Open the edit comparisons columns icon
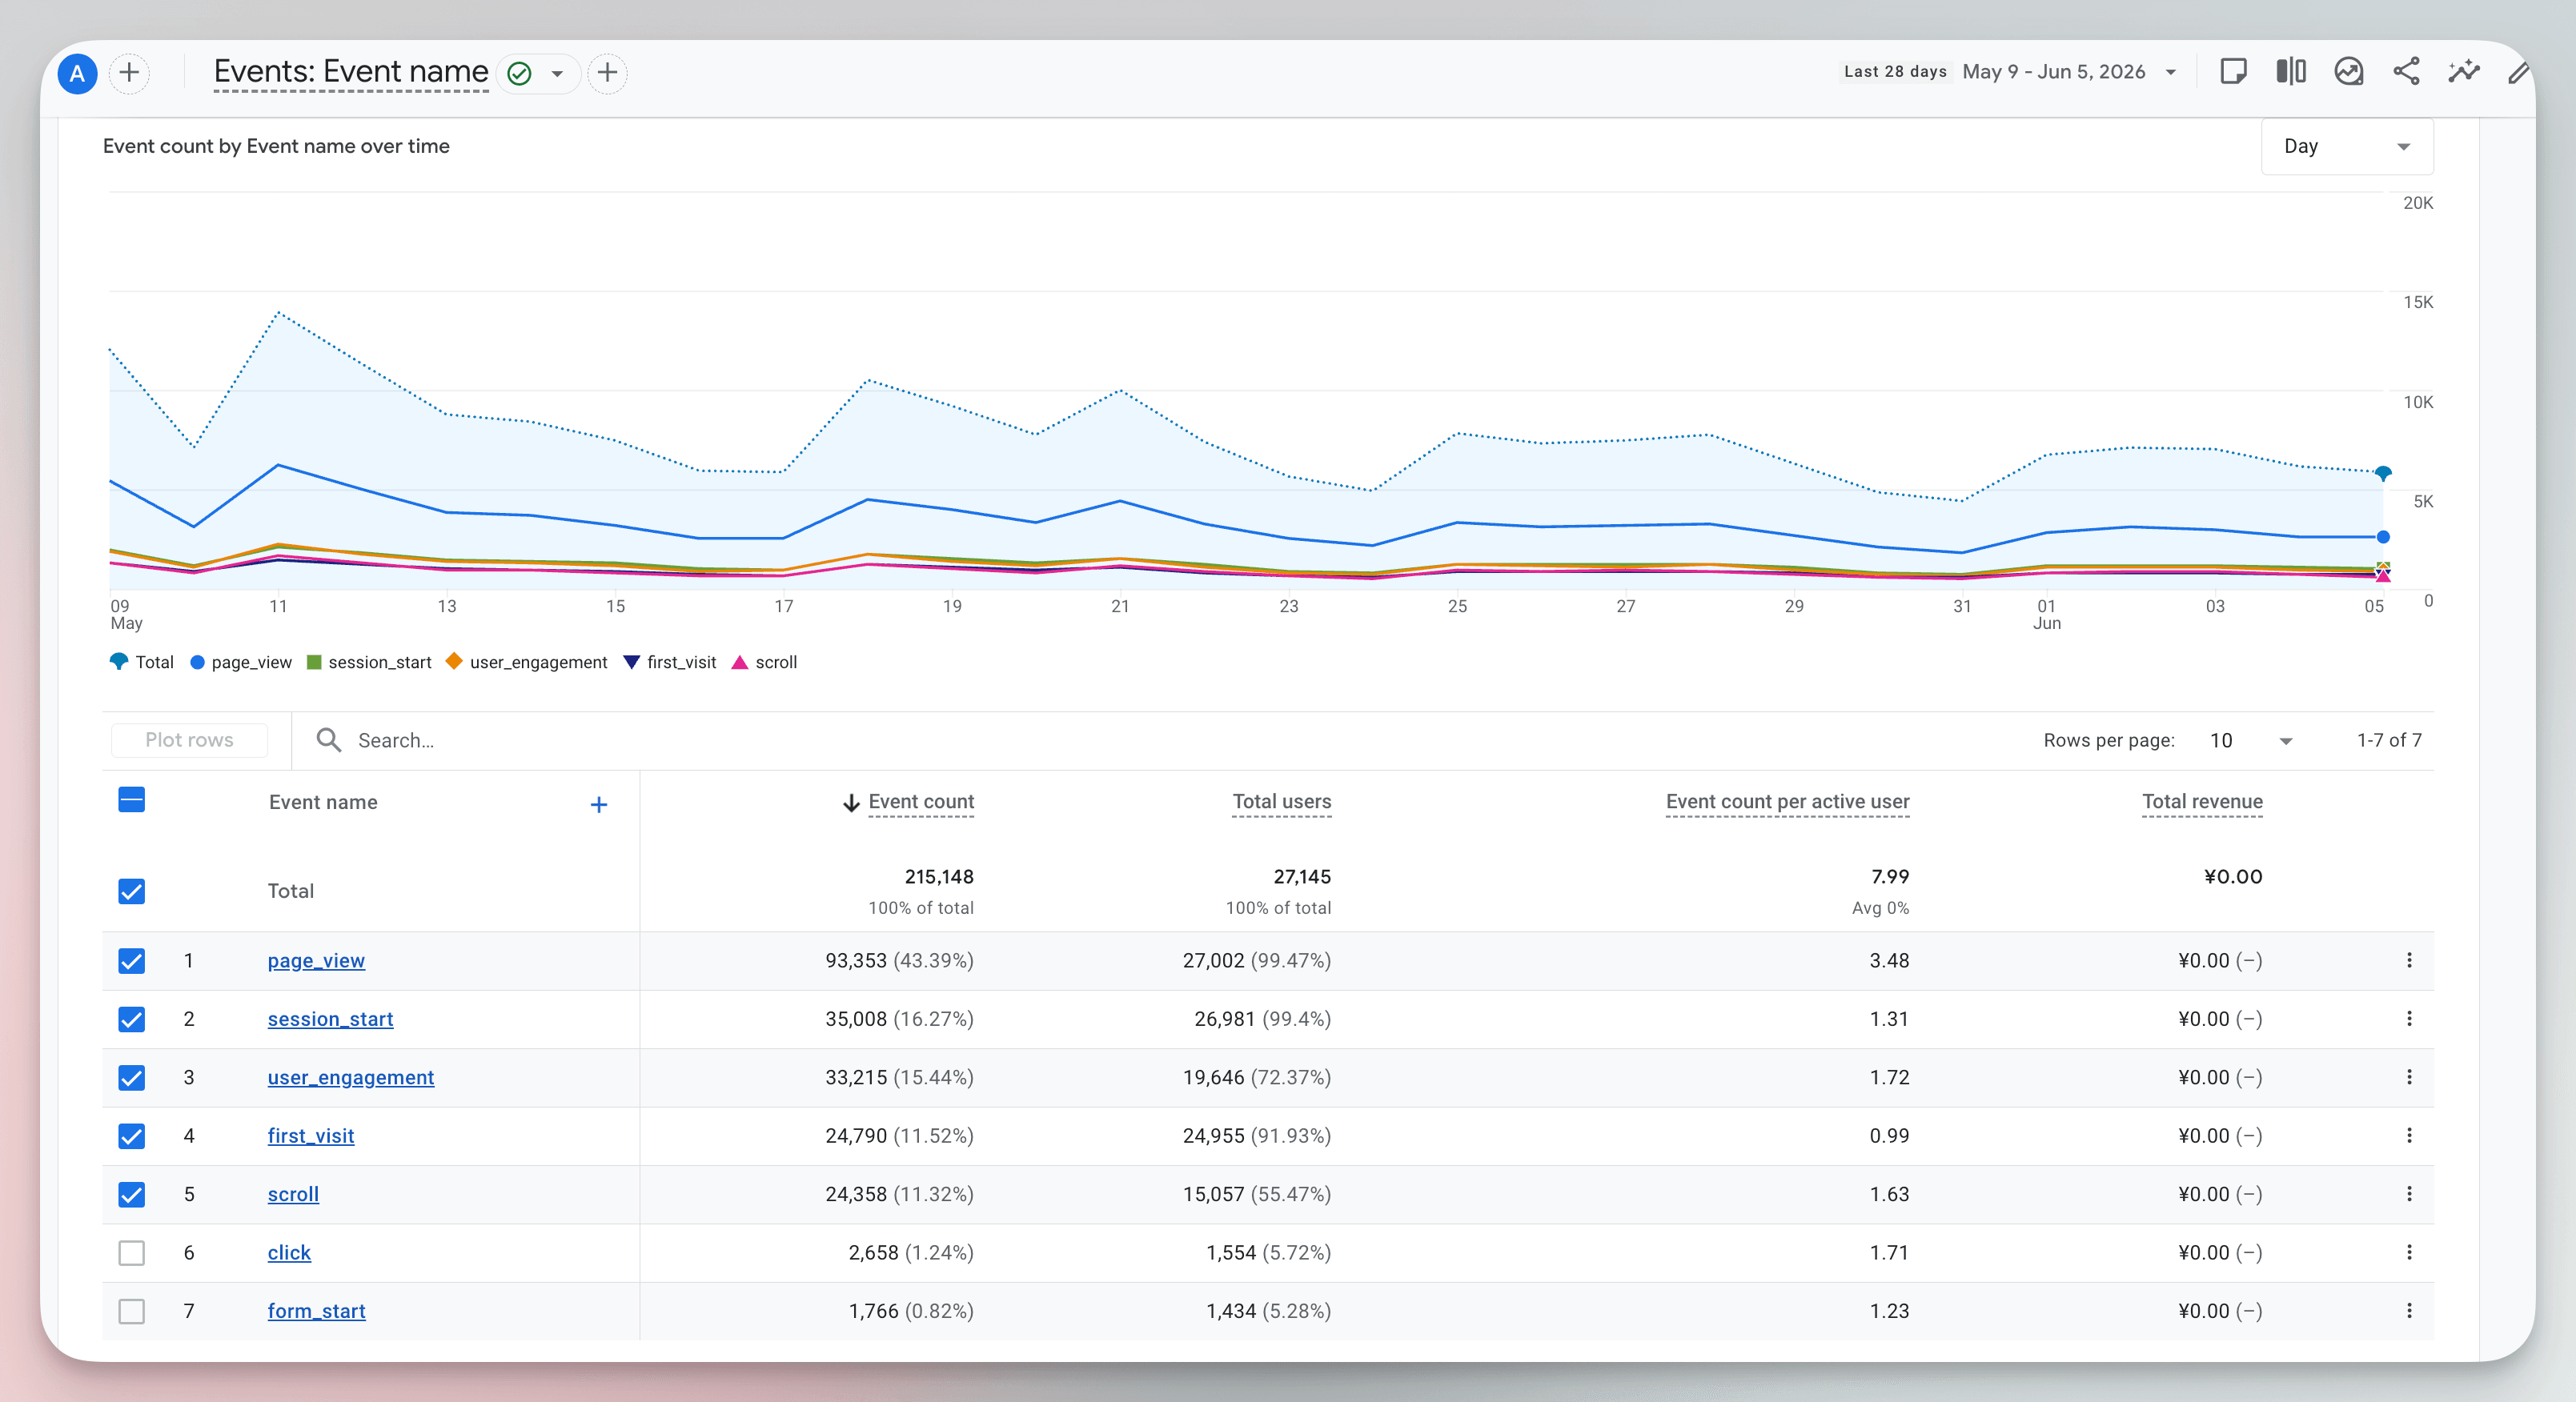Screen dimensions: 2576x1402 point(2291,72)
